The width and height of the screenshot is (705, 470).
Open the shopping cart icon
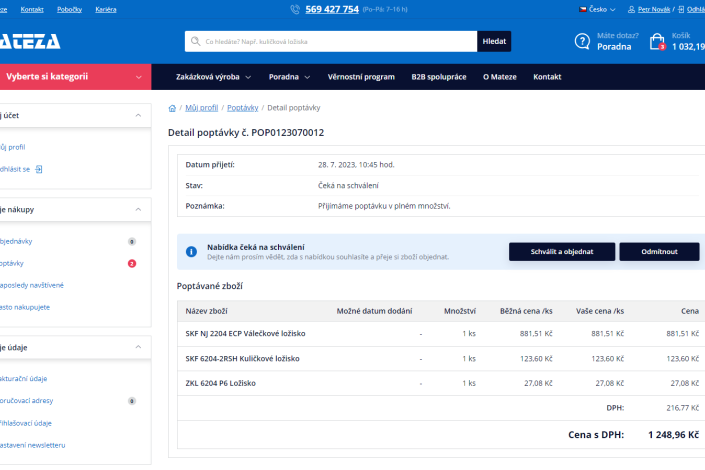pyautogui.click(x=657, y=41)
